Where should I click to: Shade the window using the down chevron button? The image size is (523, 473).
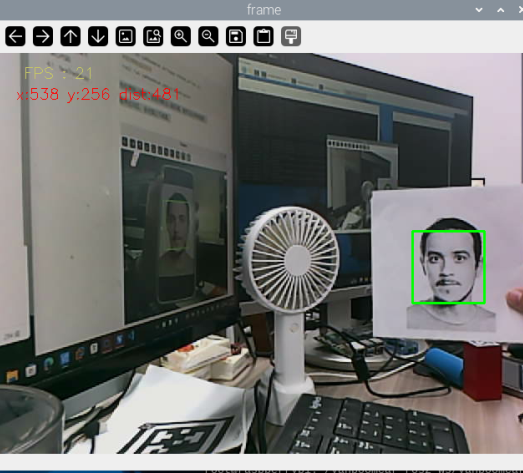[x=479, y=10]
